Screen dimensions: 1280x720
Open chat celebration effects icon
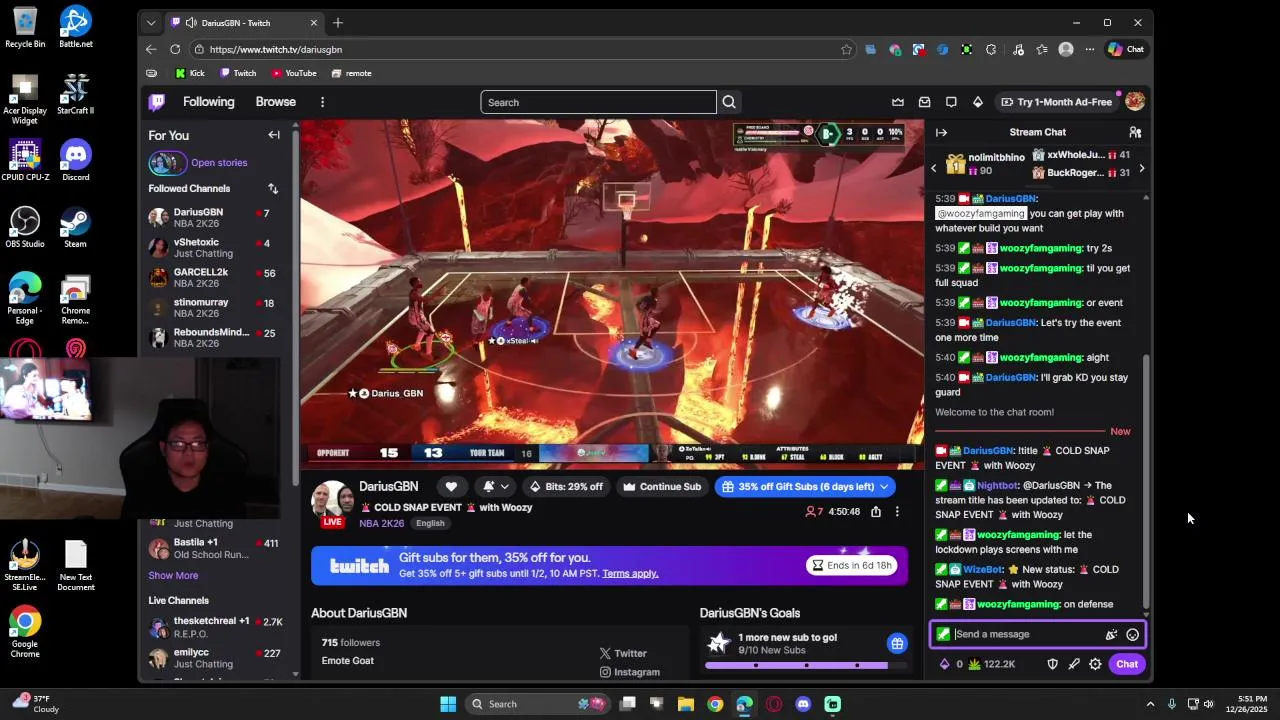(1111, 634)
